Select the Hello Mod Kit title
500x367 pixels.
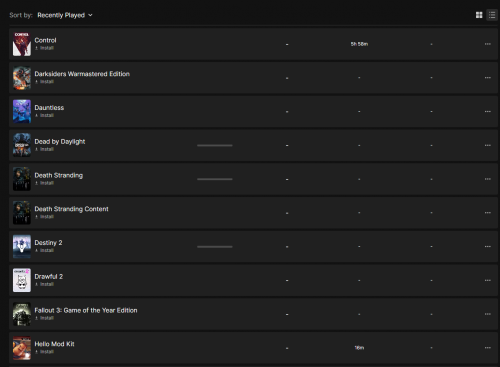(54, 344)
